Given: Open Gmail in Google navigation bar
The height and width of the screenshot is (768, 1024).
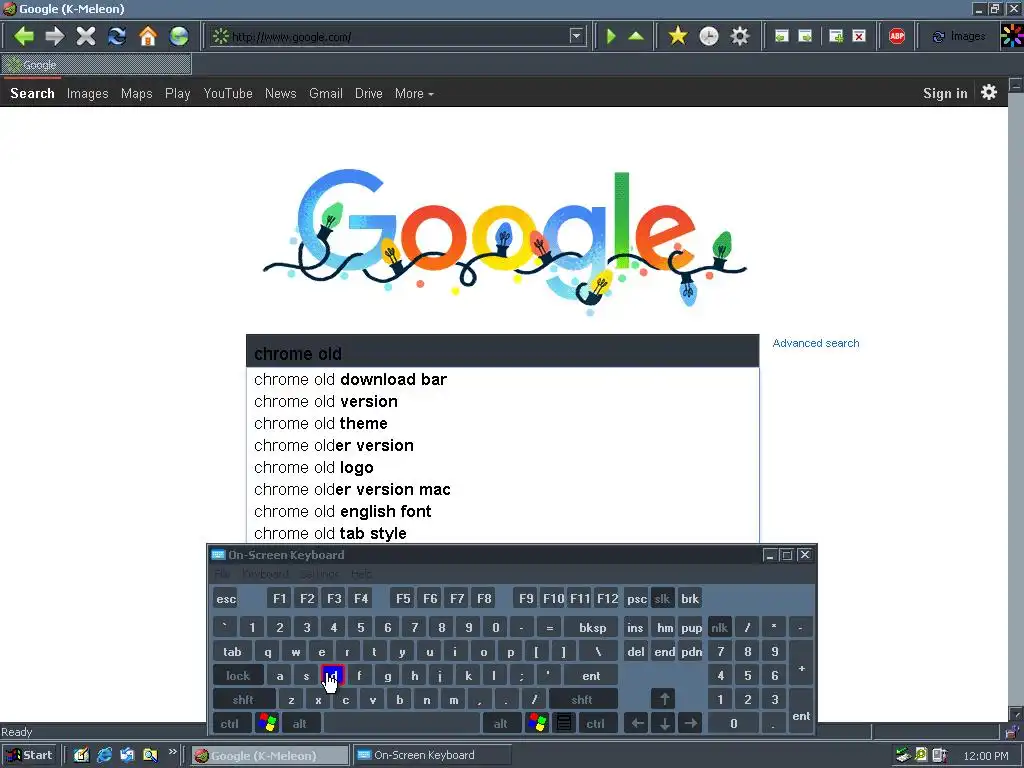Looking at the screenshot, I should [x=326, y=93].
